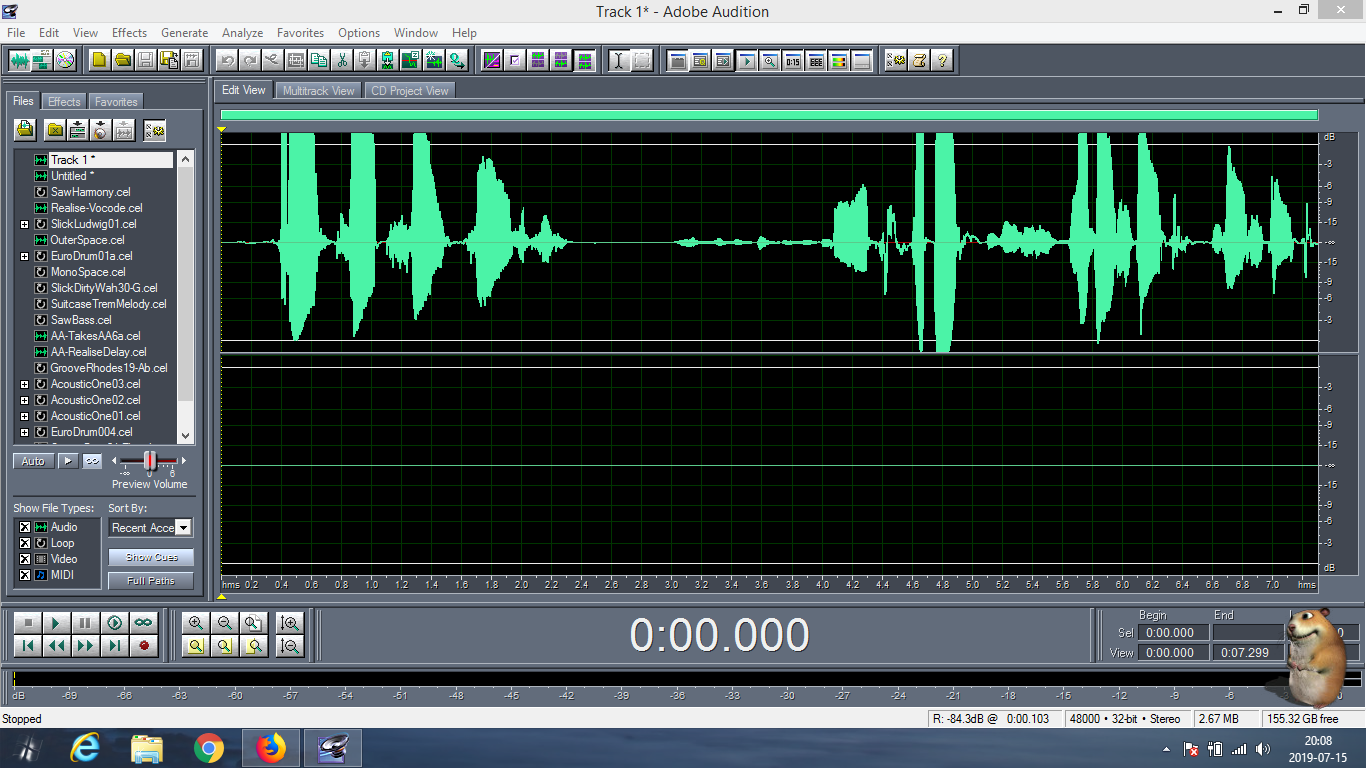
Task: Select the Time Selection I-beam tool
Action: [x=619, y=60]
